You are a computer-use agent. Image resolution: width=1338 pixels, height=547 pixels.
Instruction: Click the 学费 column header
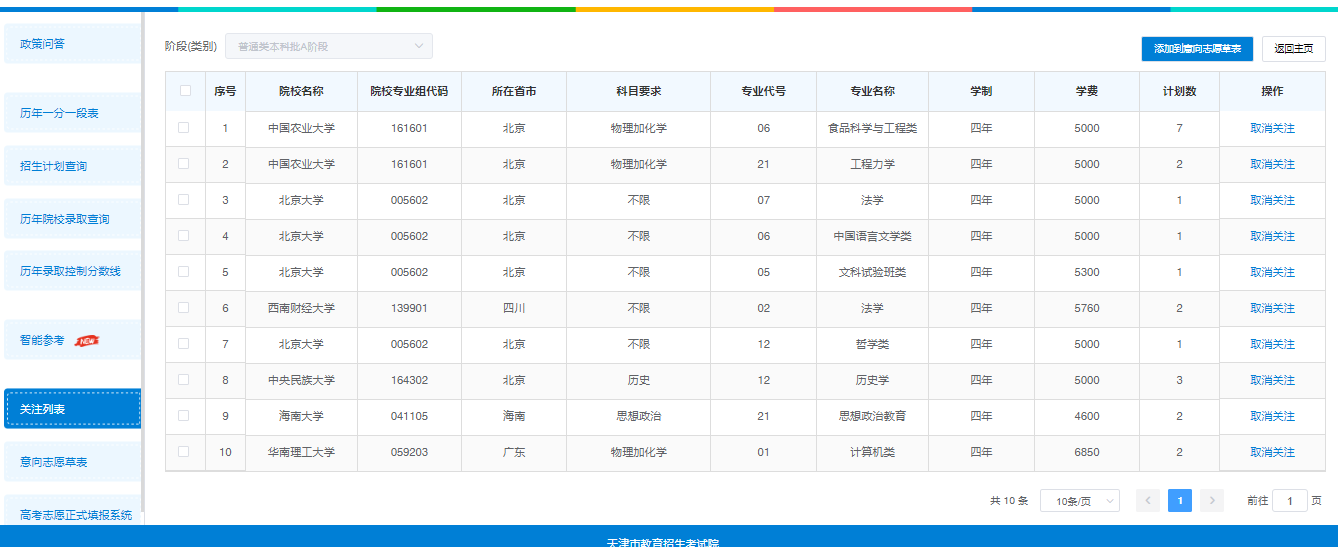point(1087,91)
